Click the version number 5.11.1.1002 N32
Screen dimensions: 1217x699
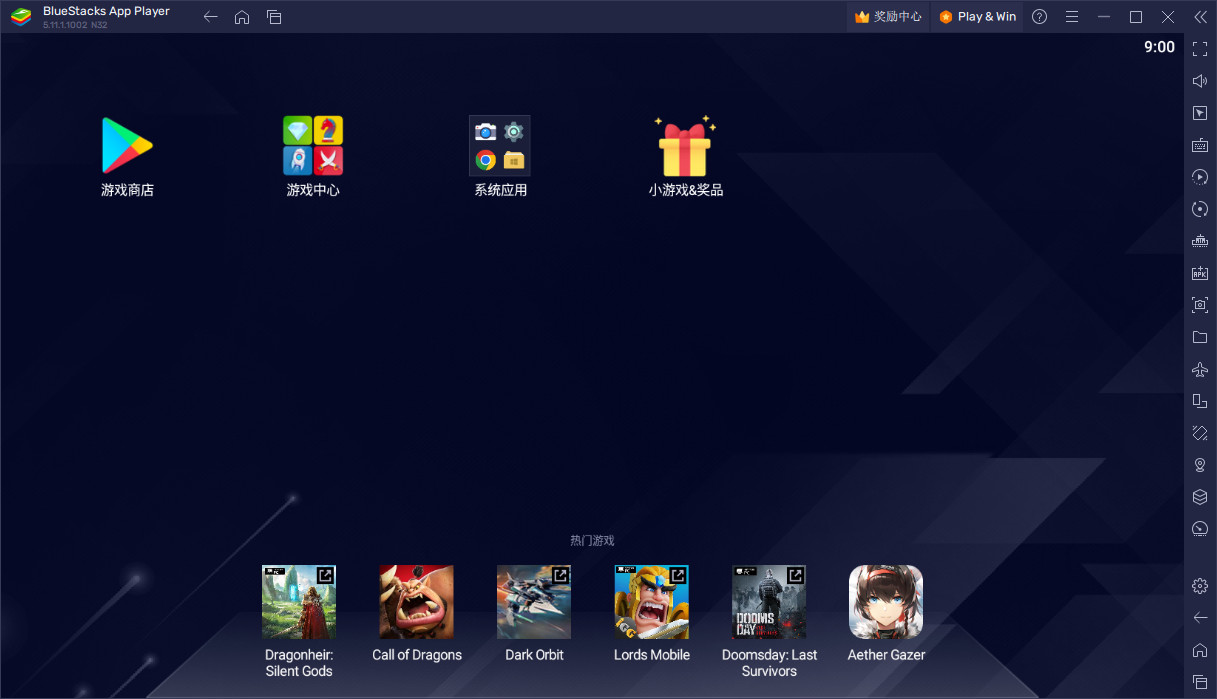point(75,25)
